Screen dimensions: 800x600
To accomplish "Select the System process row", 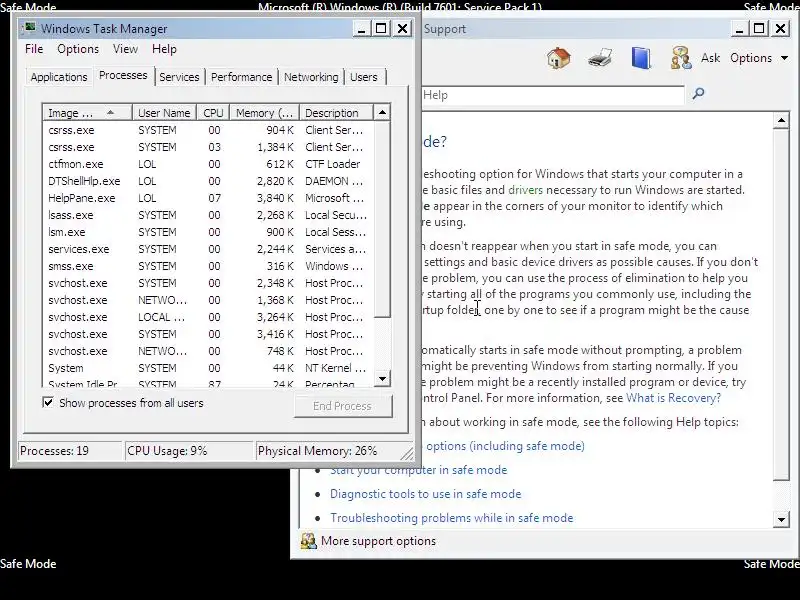I will point(208,368).
